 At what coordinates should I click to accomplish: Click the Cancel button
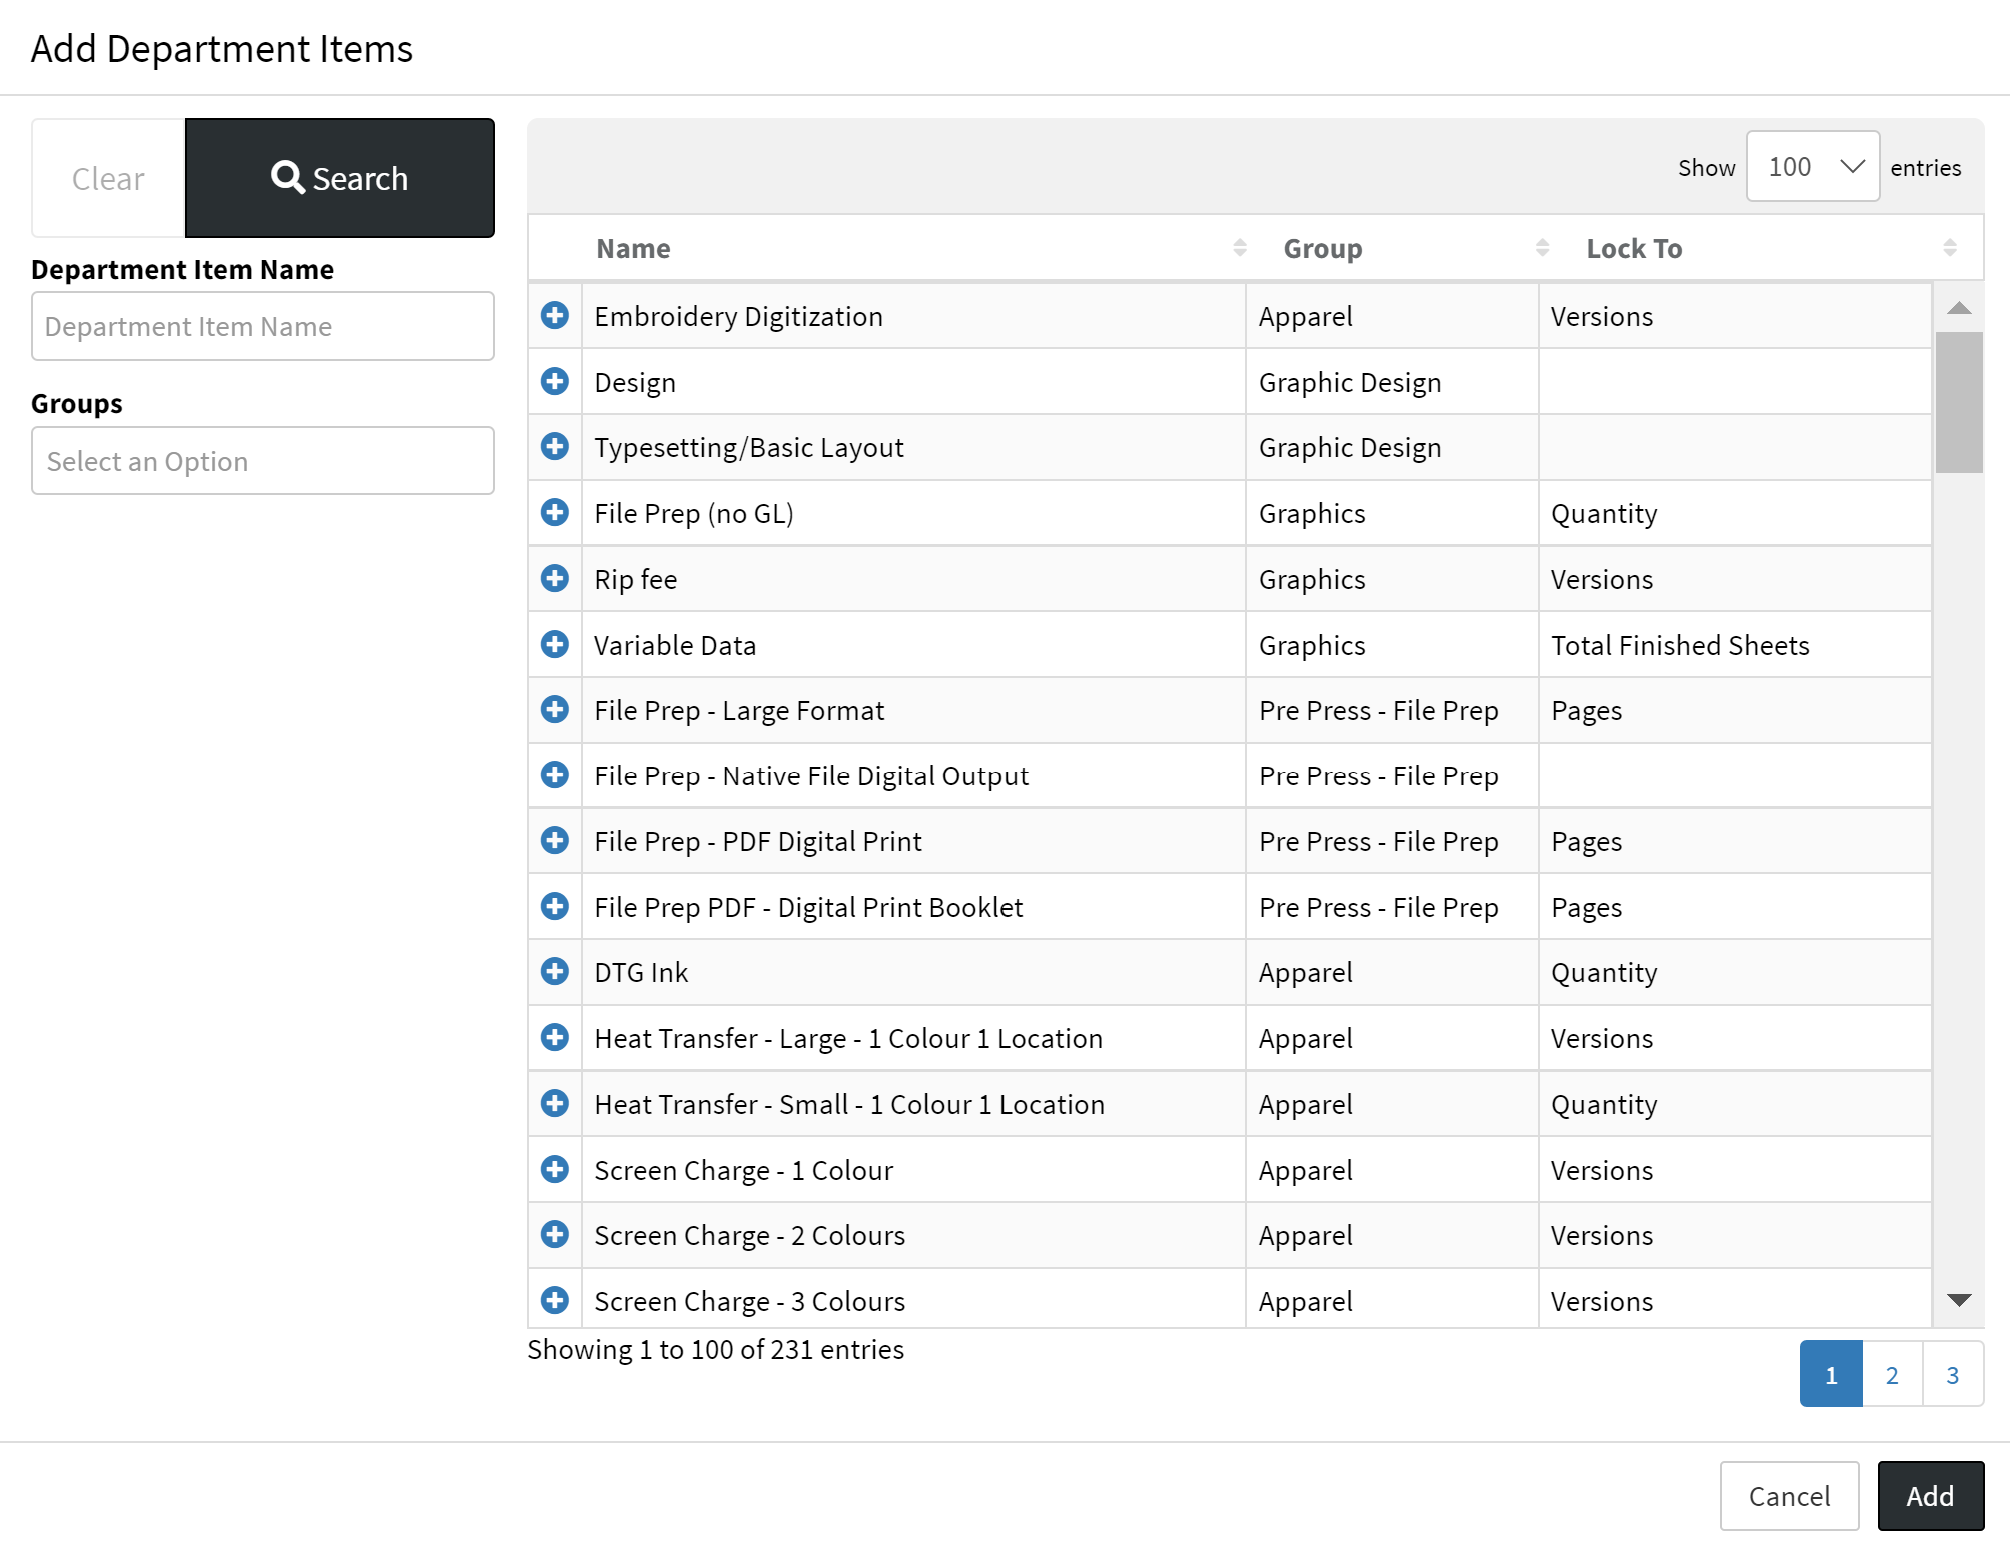click(x=1789, y=1496)
